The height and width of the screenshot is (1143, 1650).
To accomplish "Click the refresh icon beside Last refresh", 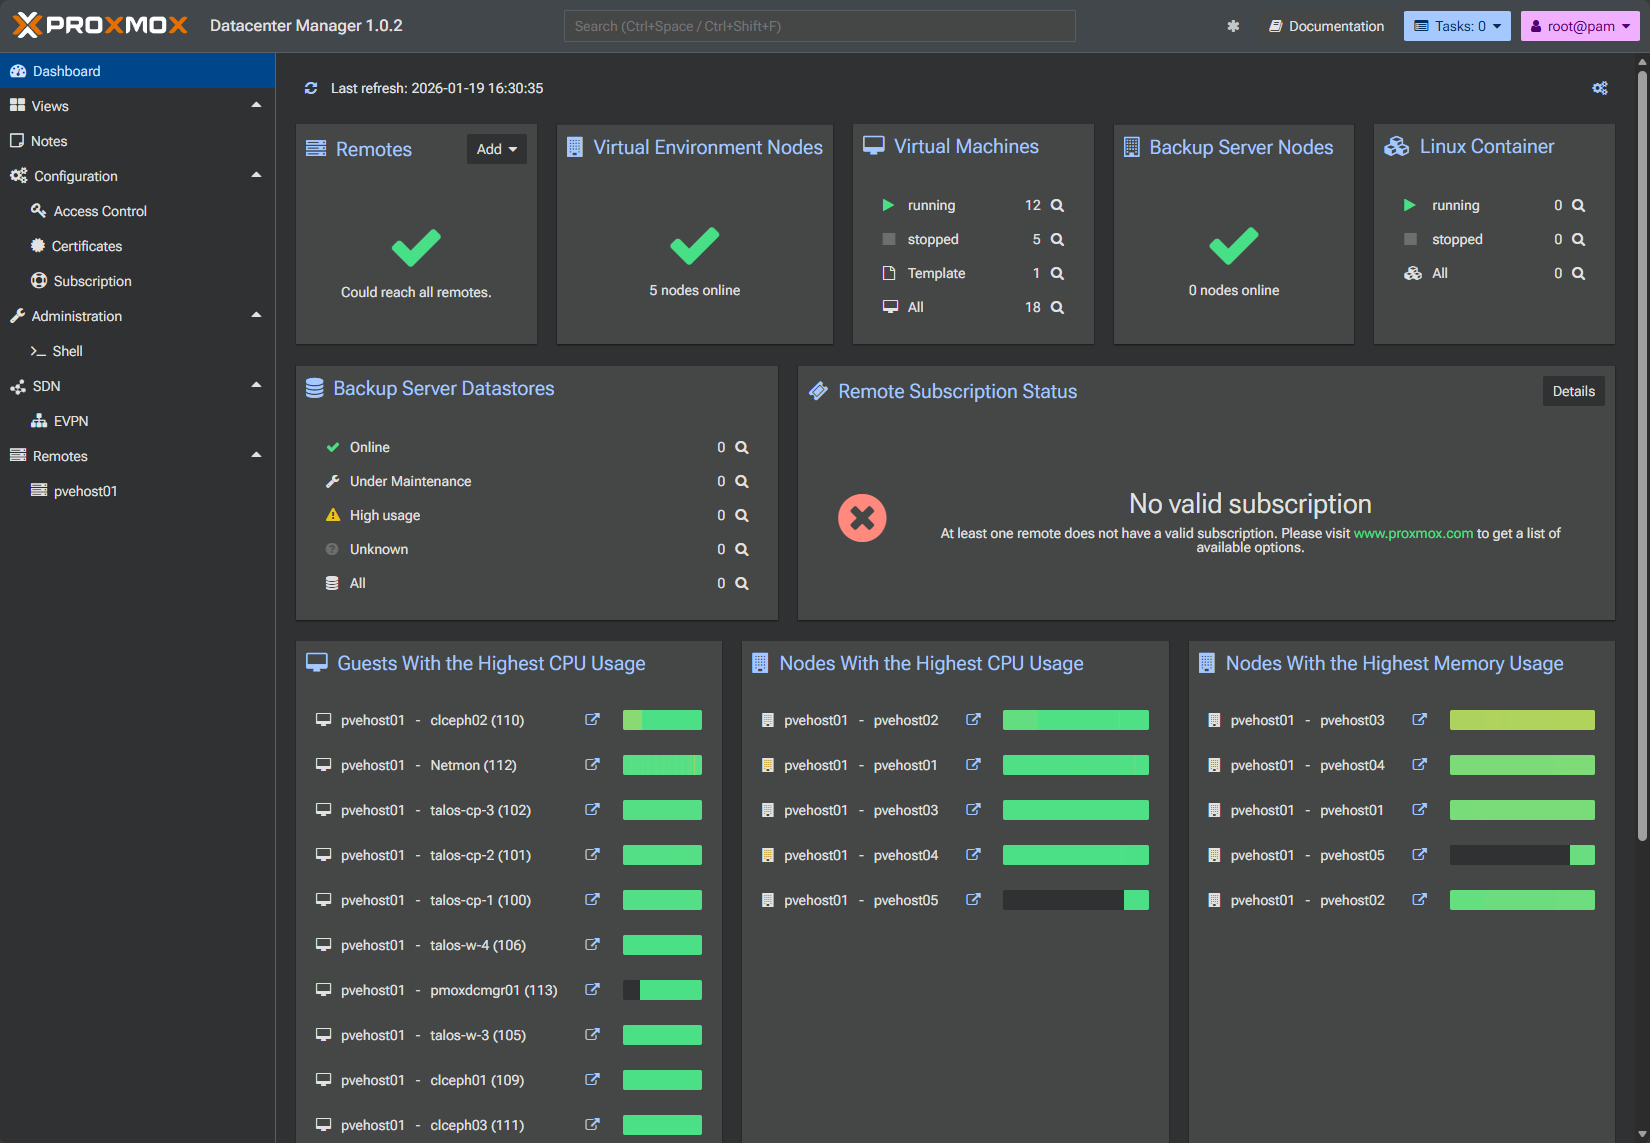I will [x=311, y=88].
